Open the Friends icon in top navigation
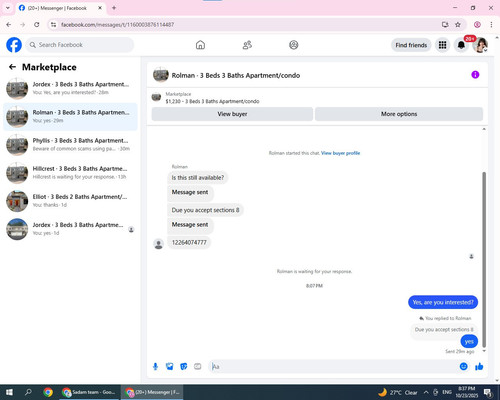This screenshot has width=500, height=400. pyautogui.click(x=247, y=45)
